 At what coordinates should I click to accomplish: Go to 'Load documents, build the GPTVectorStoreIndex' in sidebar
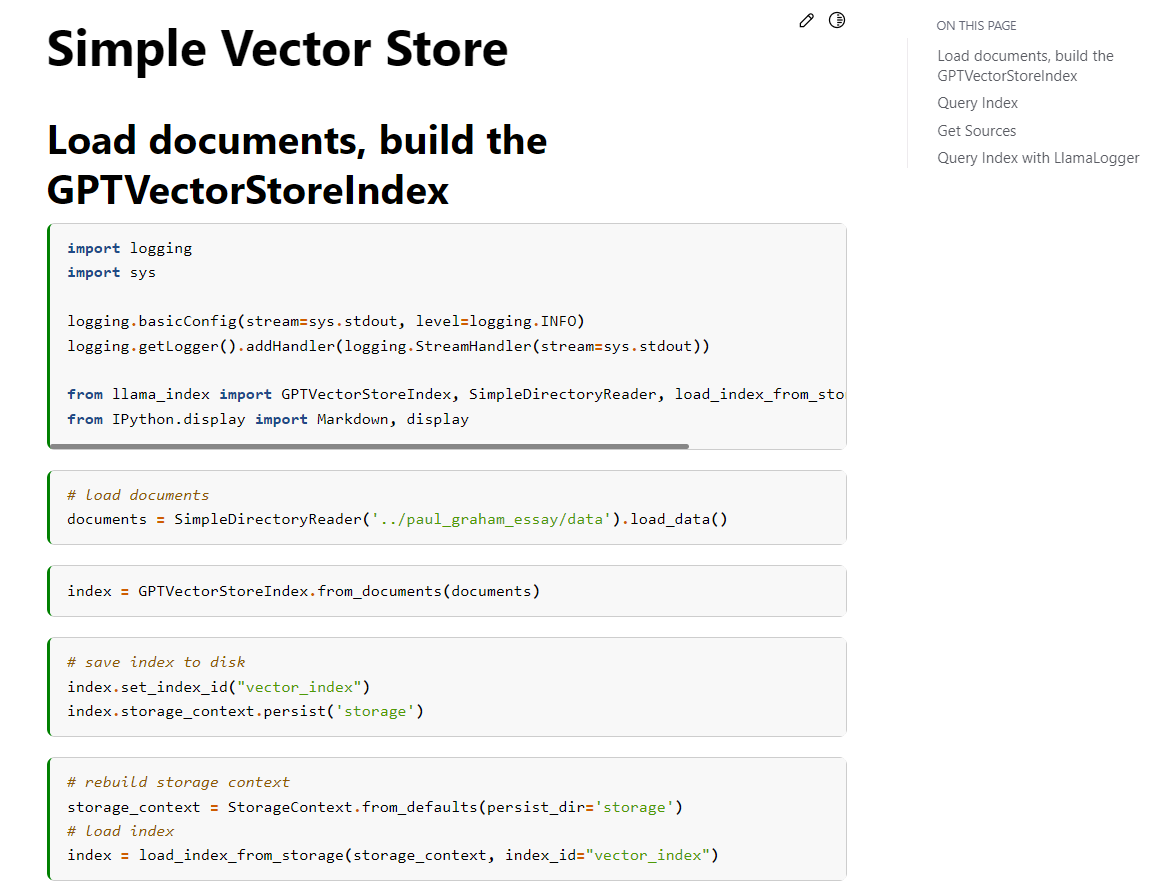click(1025, 66)
